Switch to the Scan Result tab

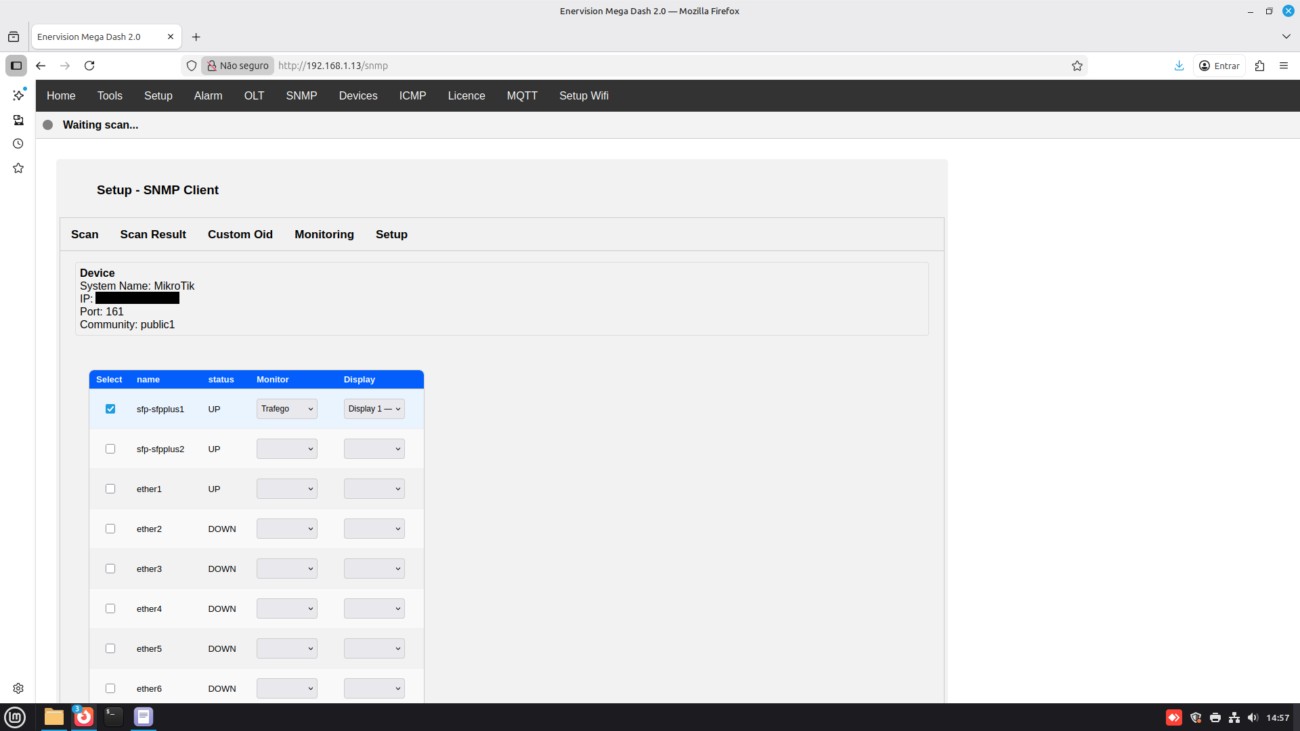click(x=153, y=235)
